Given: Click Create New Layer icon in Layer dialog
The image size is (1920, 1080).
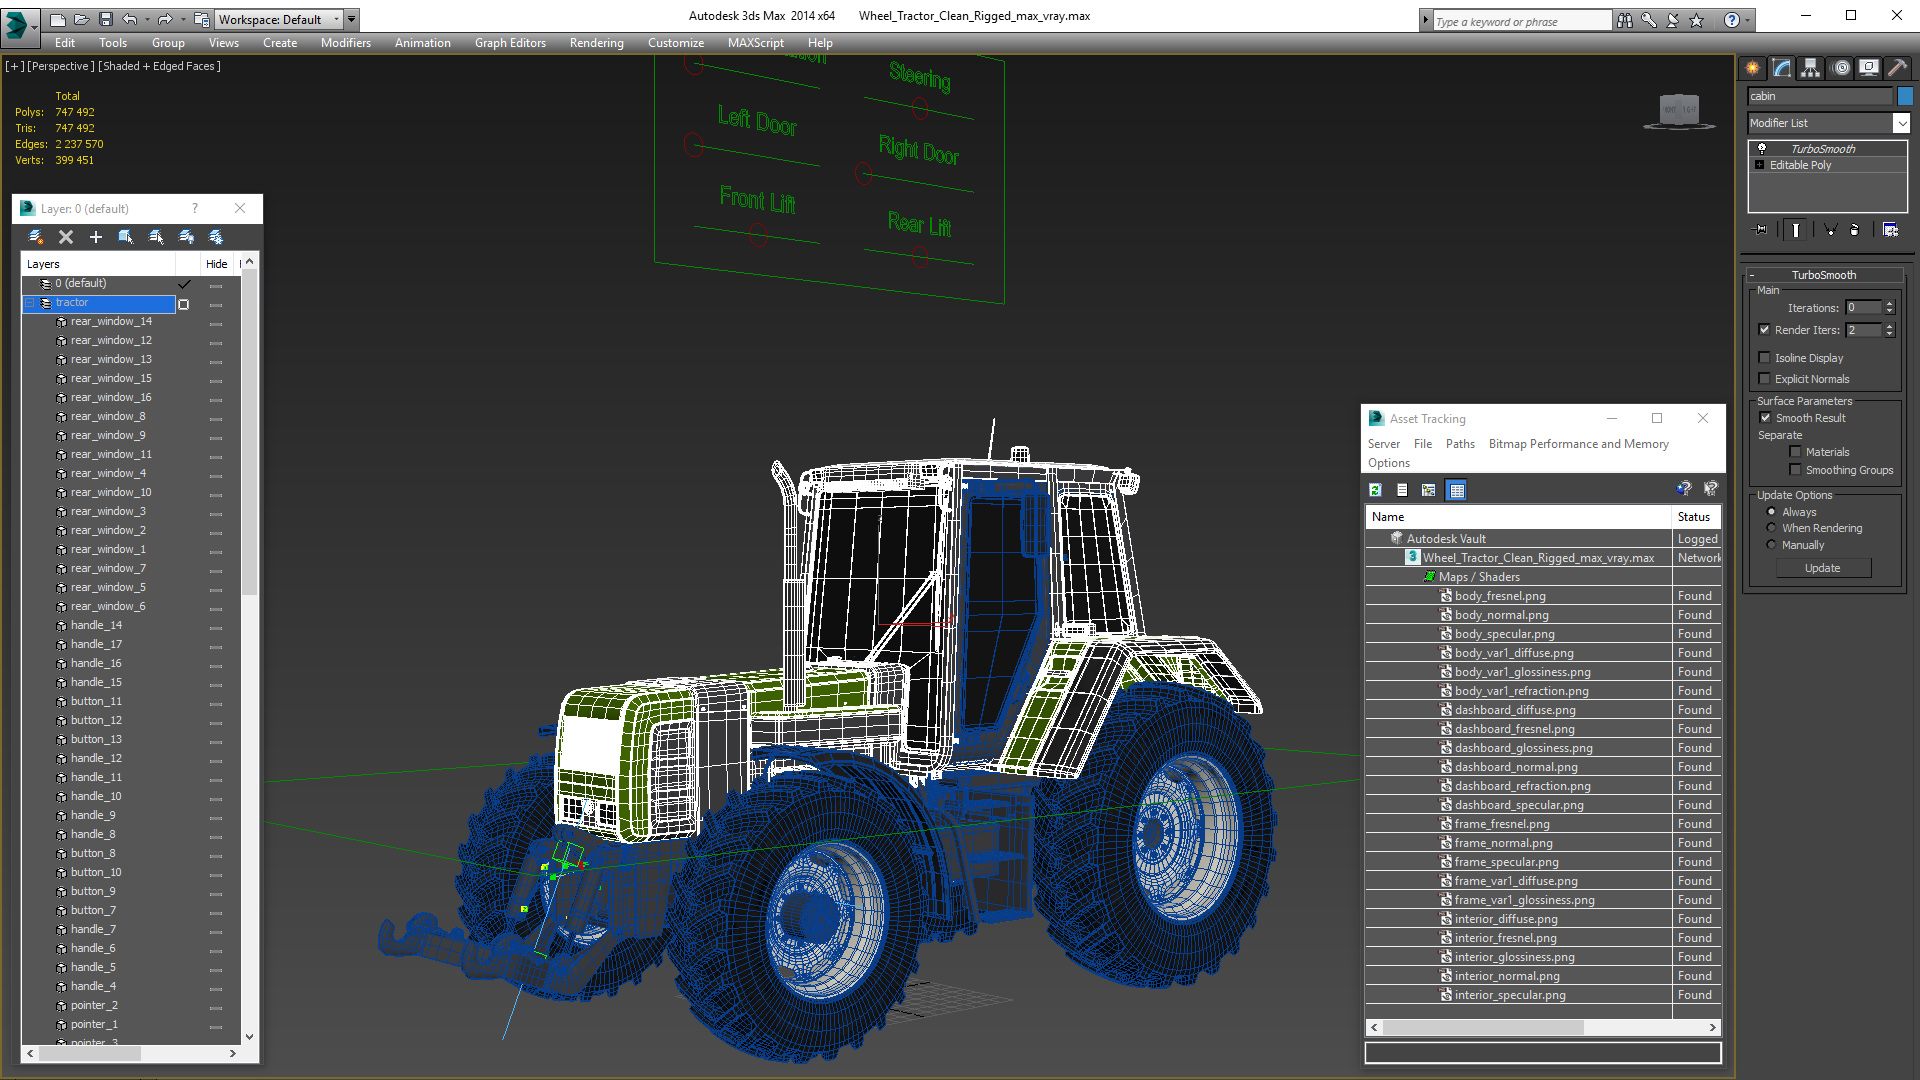Looking at the screenshot, I should [36, 237].
